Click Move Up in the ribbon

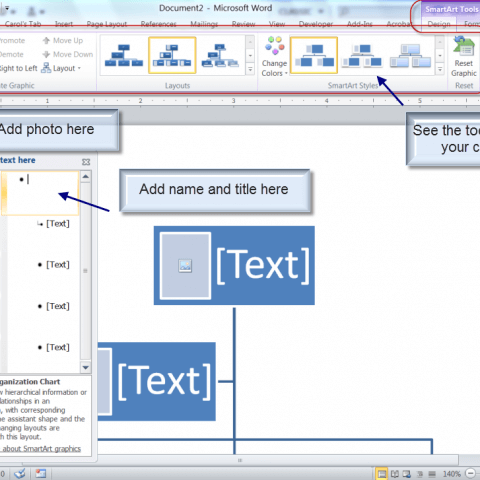pyautogui.click(x=63, y=41)
